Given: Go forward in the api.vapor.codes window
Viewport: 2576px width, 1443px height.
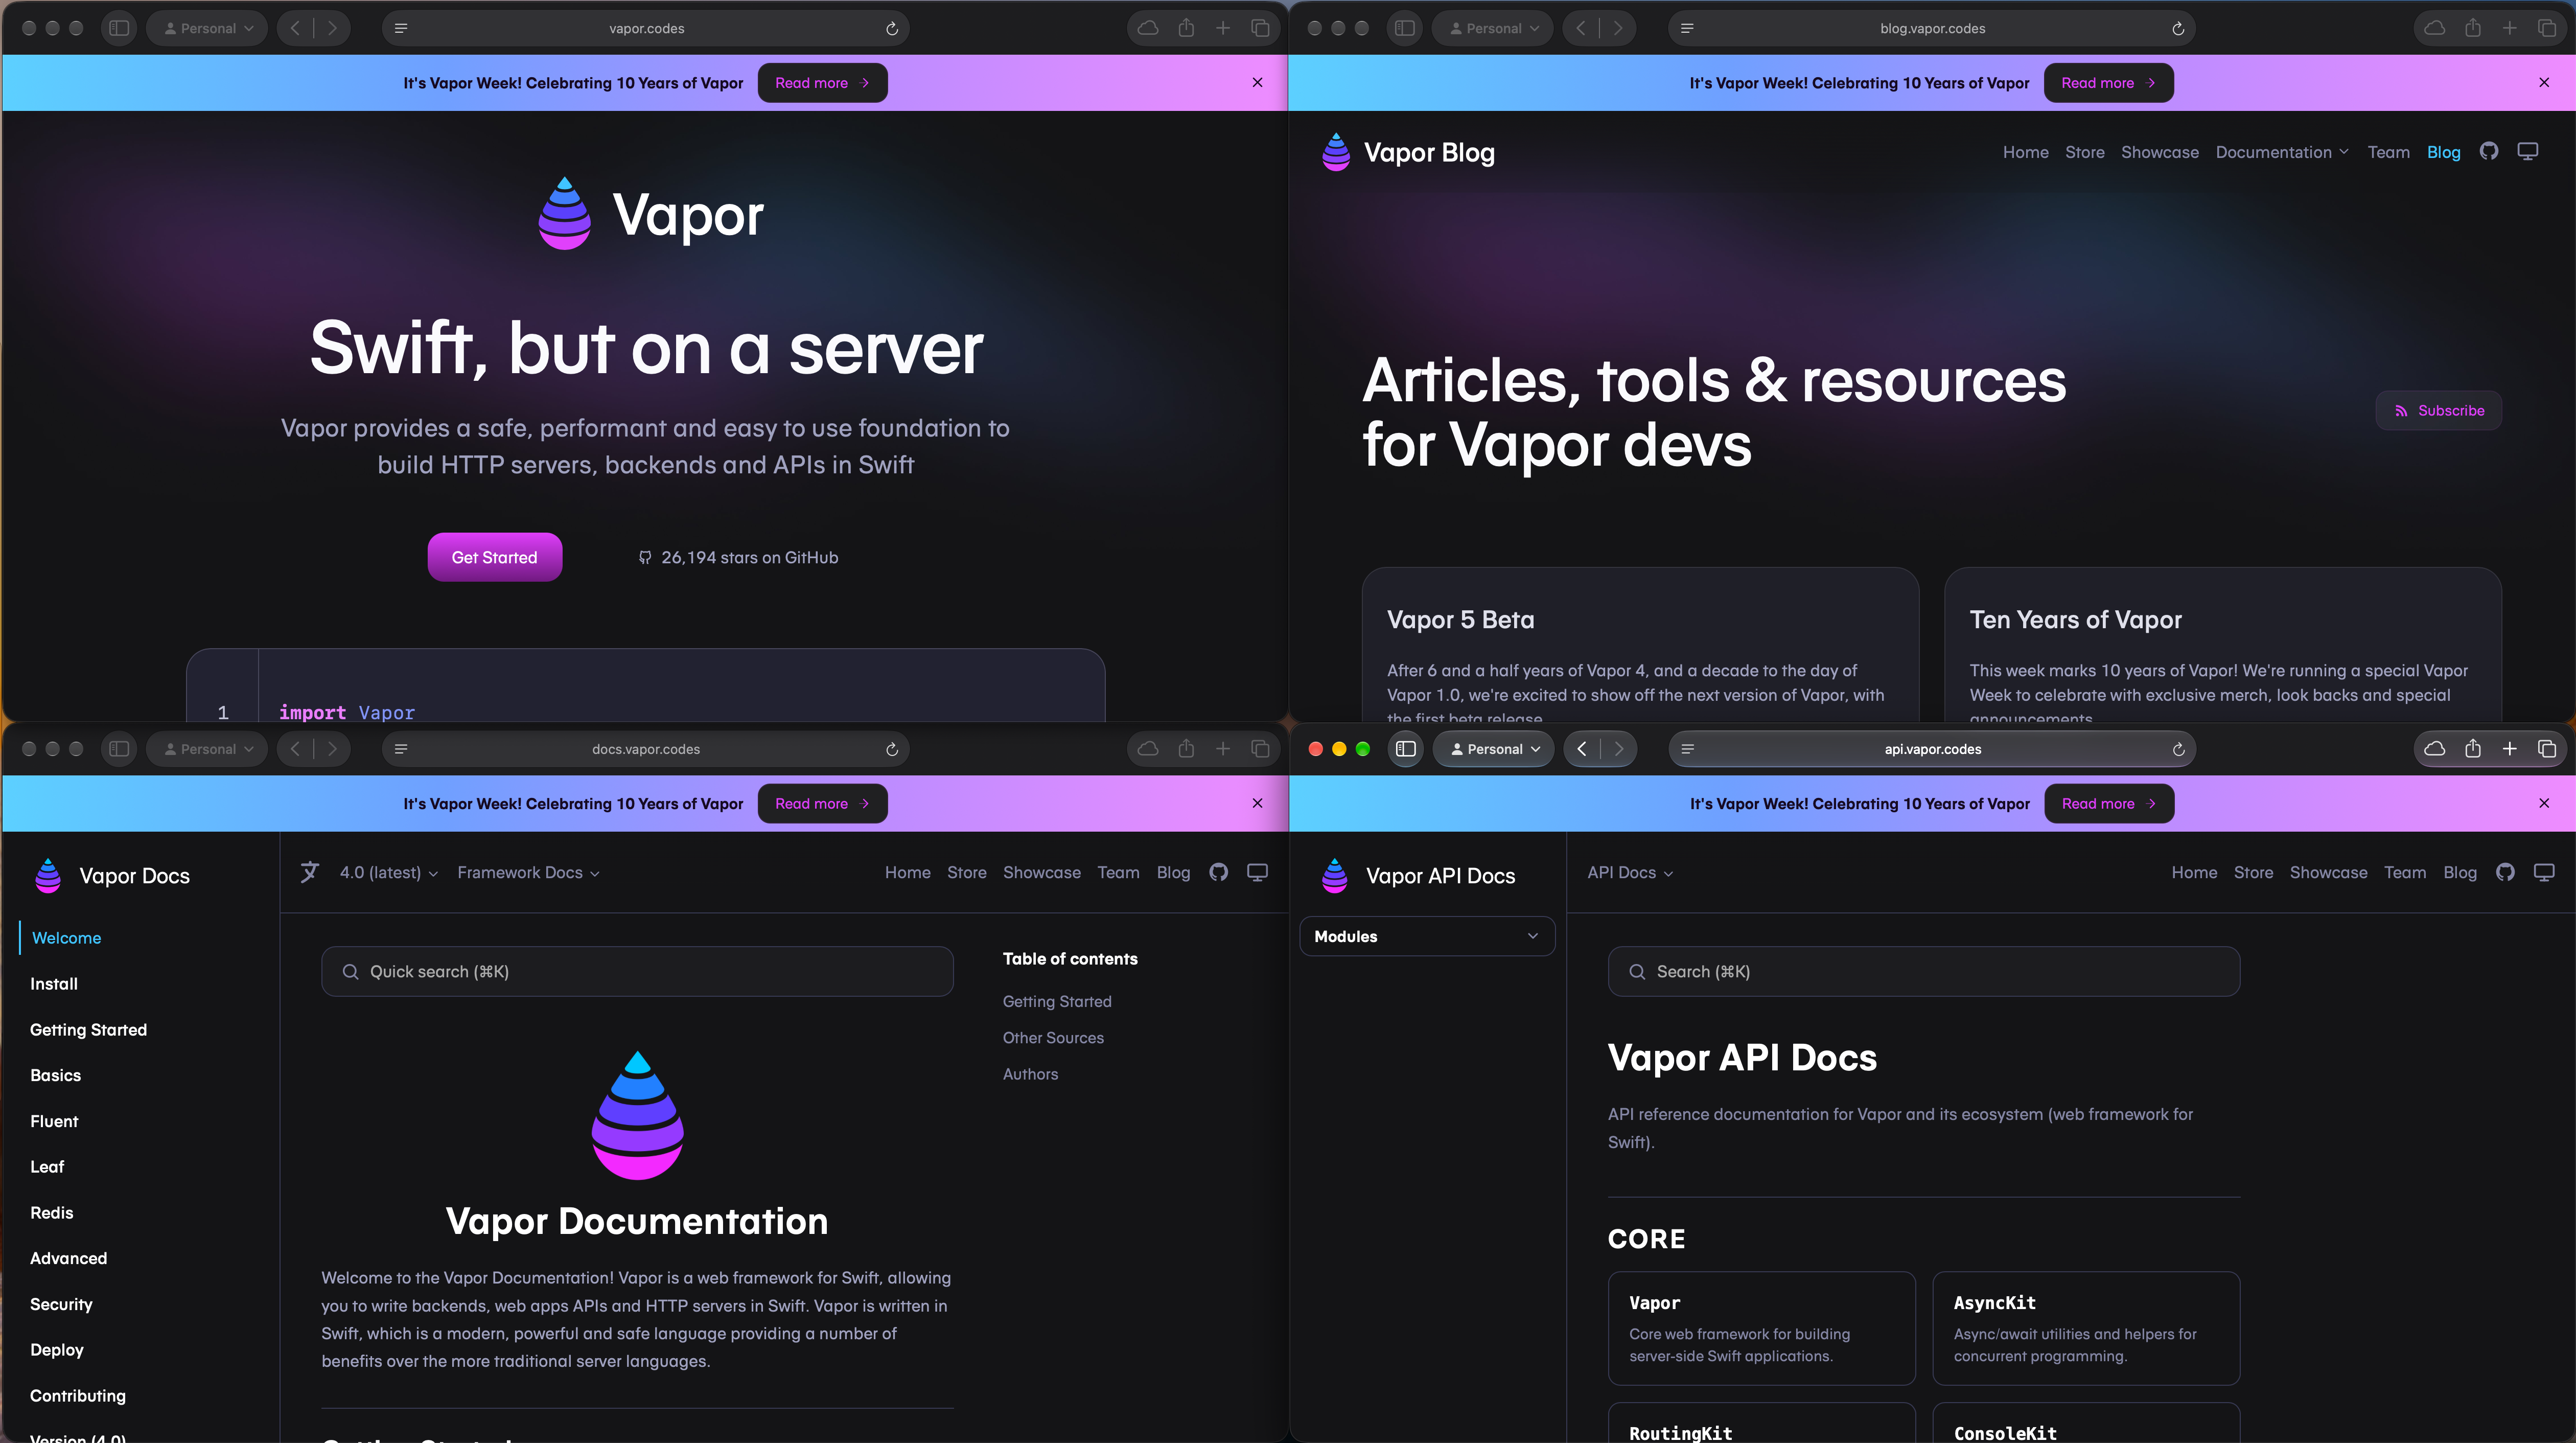Looking at the screenshot, I should click(1619, 749).
